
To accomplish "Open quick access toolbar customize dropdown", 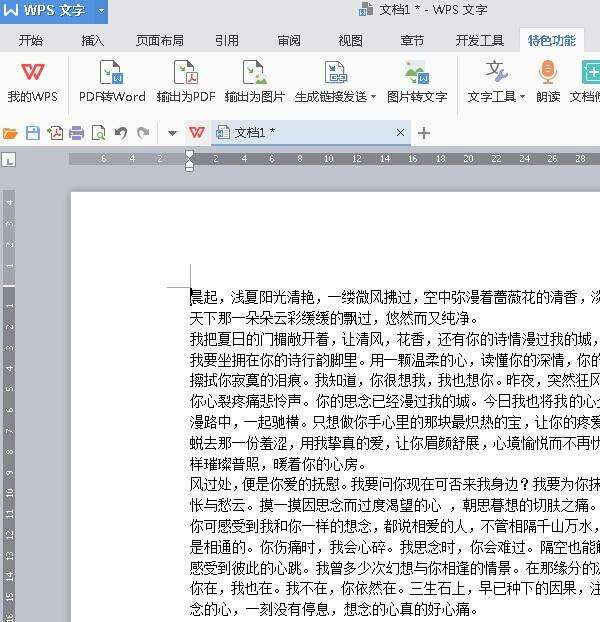I will 172,133.
